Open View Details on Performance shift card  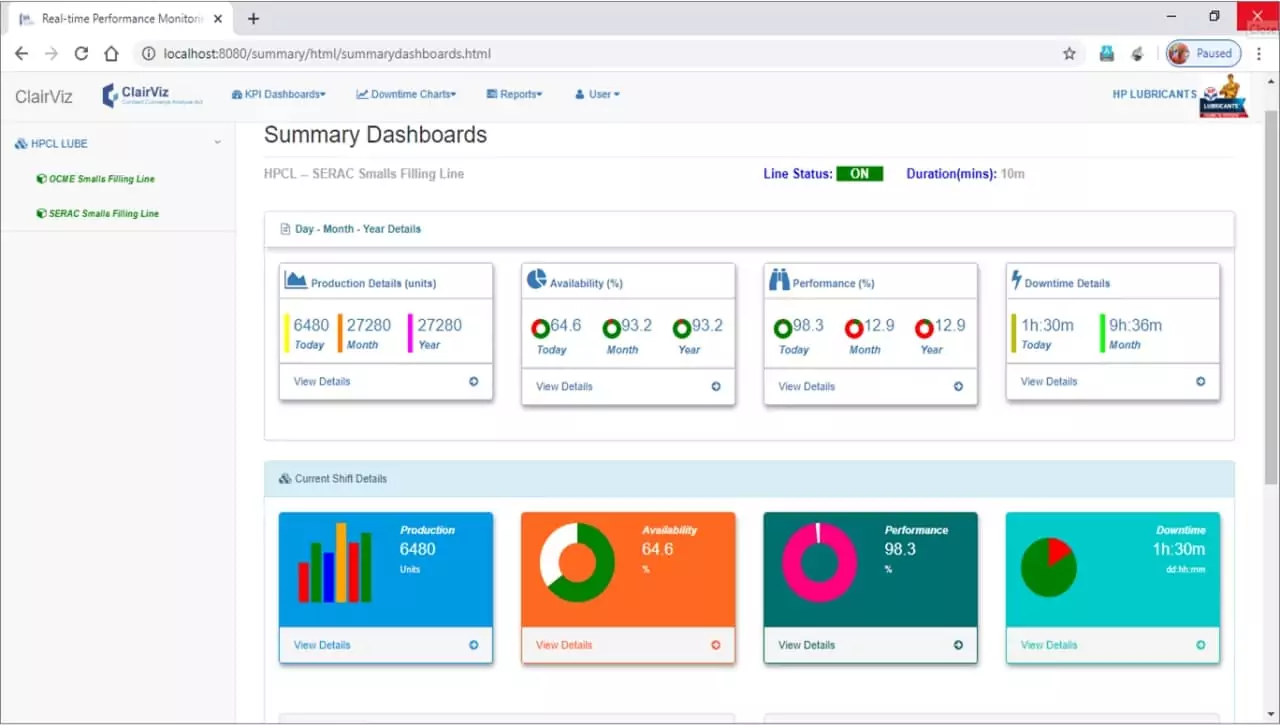pos(806,645)
